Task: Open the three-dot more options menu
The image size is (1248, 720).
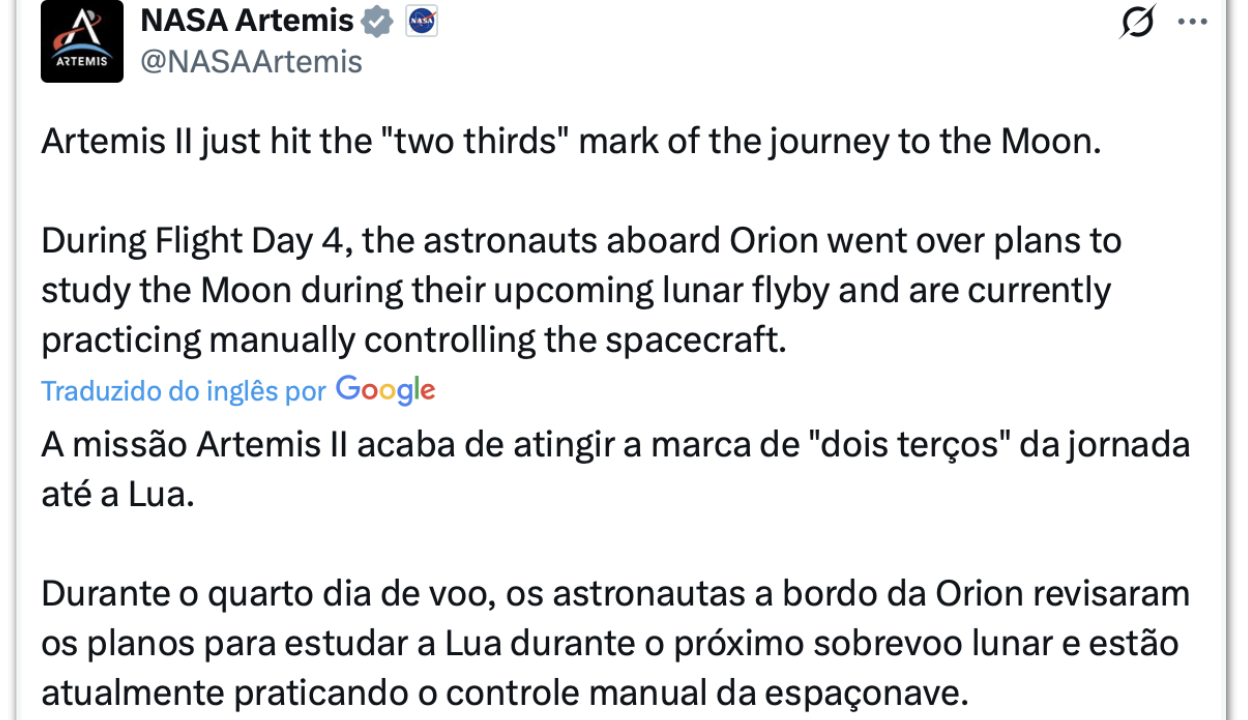Action: point(1192,21)
